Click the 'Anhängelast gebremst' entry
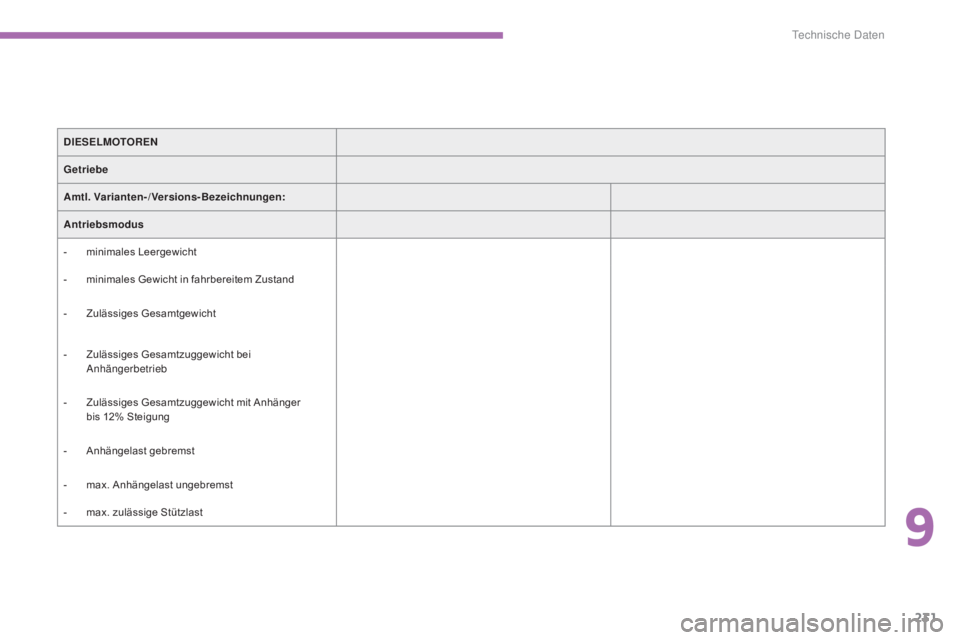960x640 pixels. coord(140,451)
